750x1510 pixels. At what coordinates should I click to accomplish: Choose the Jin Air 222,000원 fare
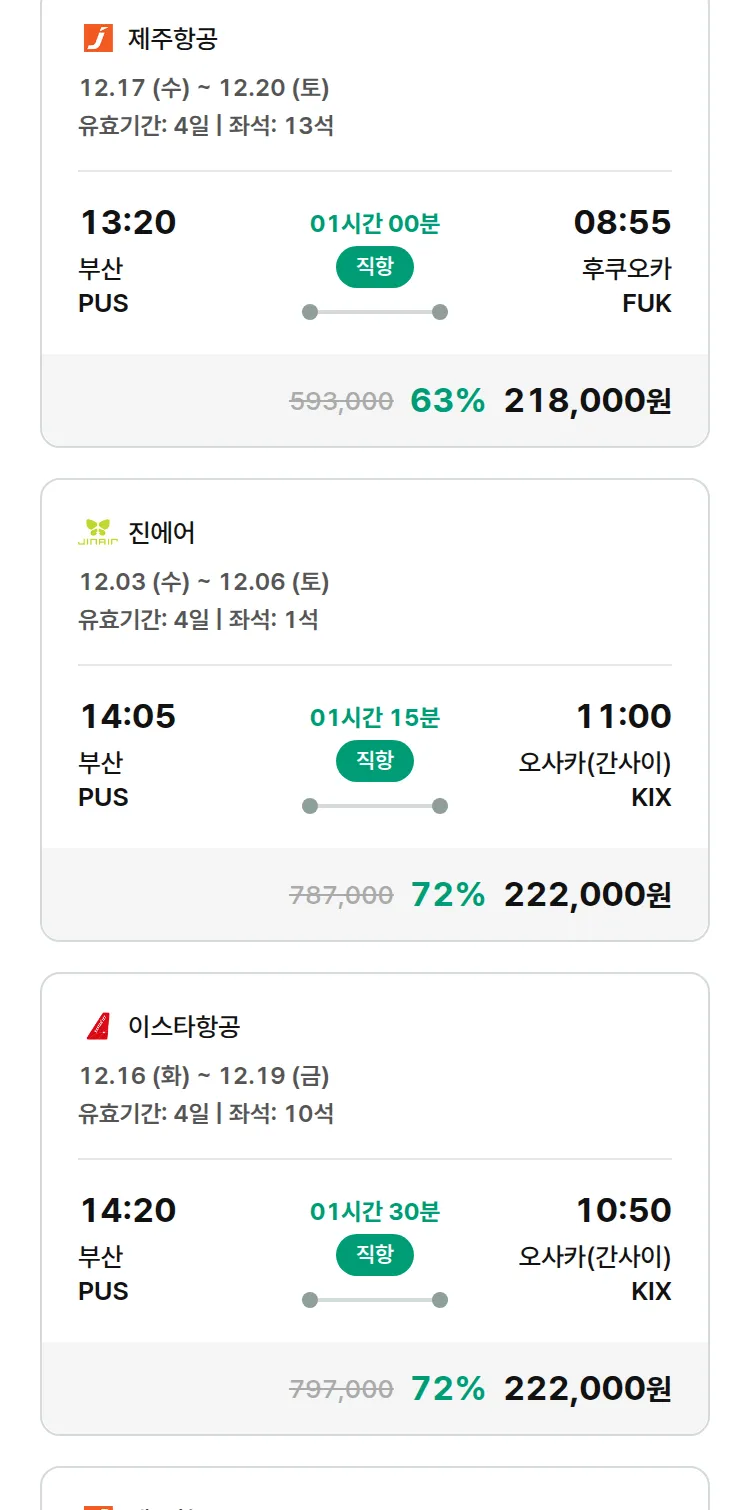coord(587,895)
